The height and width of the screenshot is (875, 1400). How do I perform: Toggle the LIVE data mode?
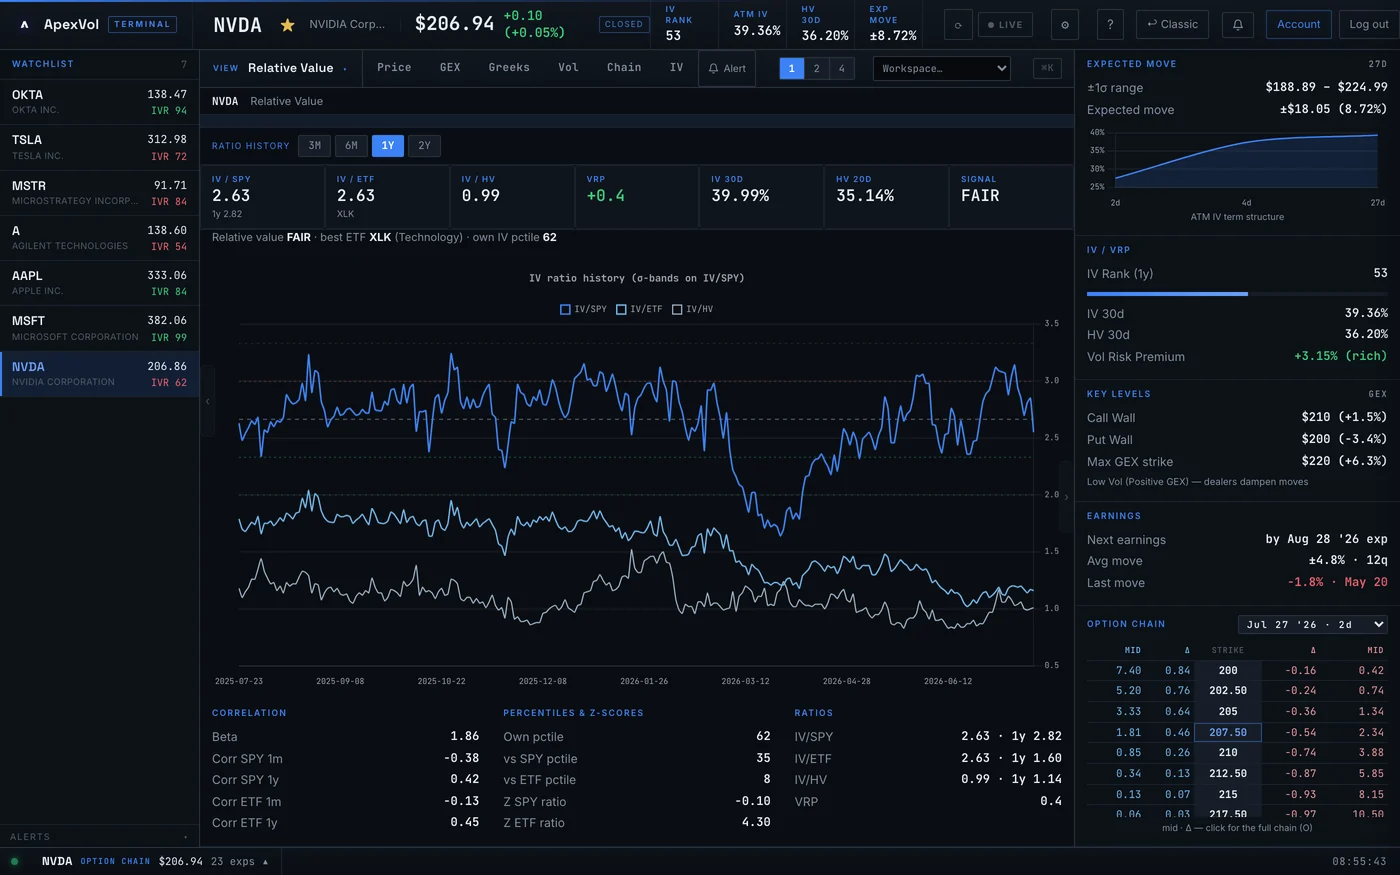point(1005,25)
